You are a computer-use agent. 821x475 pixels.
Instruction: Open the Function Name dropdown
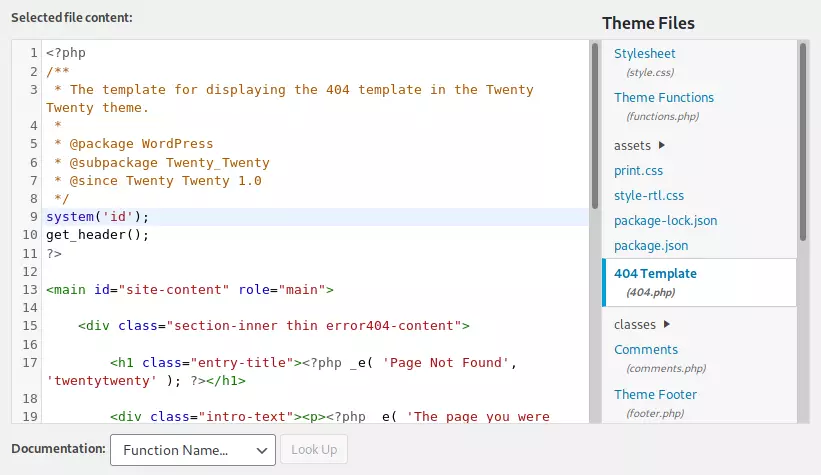193,450
